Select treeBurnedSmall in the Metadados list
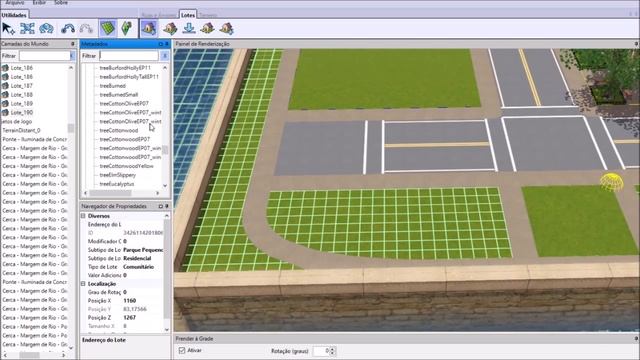 point(119,95)
